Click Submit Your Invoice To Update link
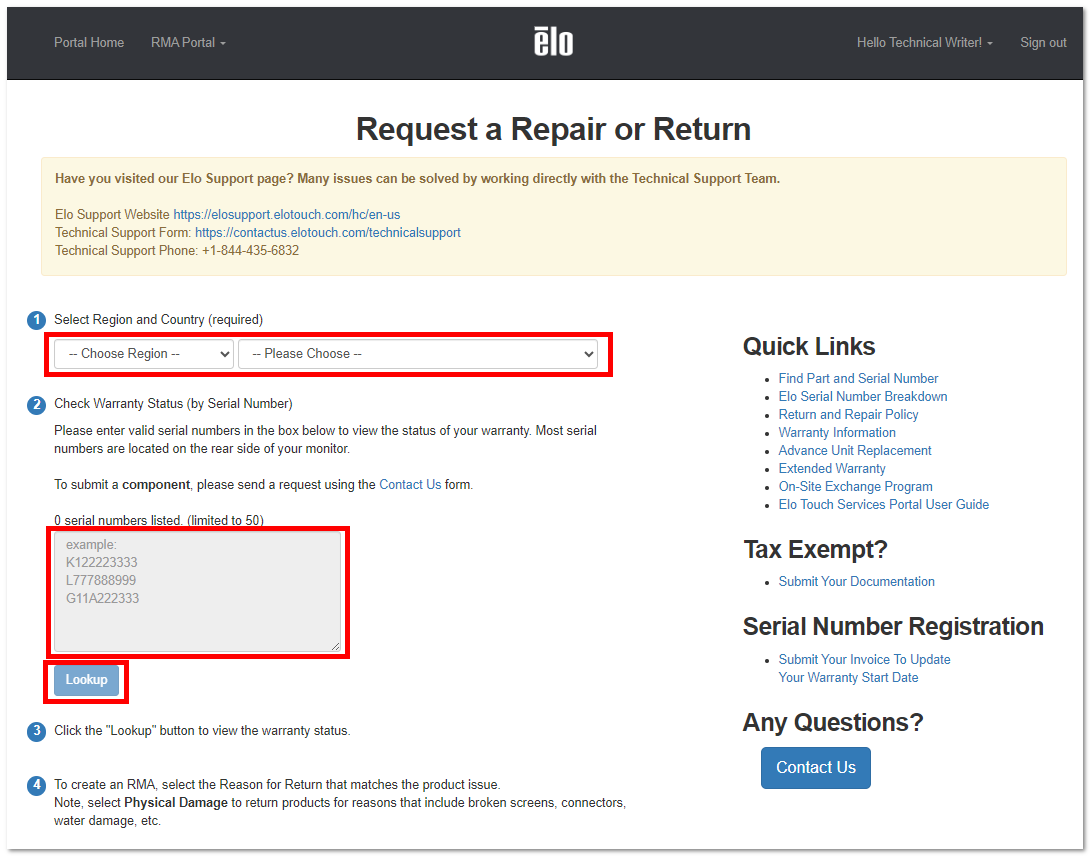Screen dimensions: 1090x856 864,668
